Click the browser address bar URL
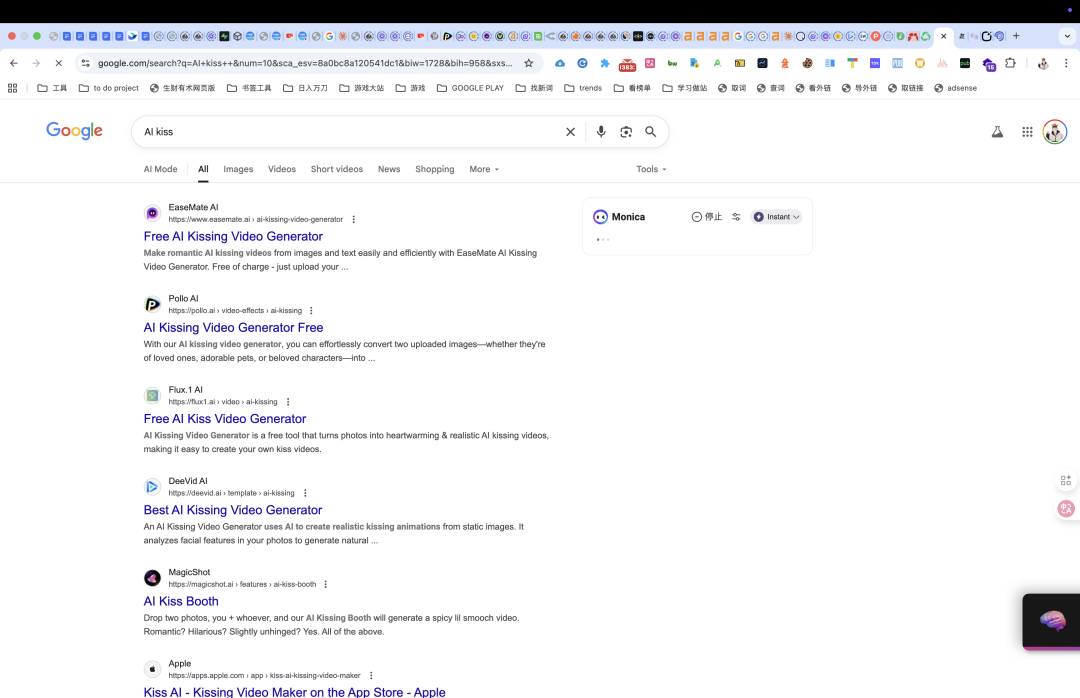 304,63
